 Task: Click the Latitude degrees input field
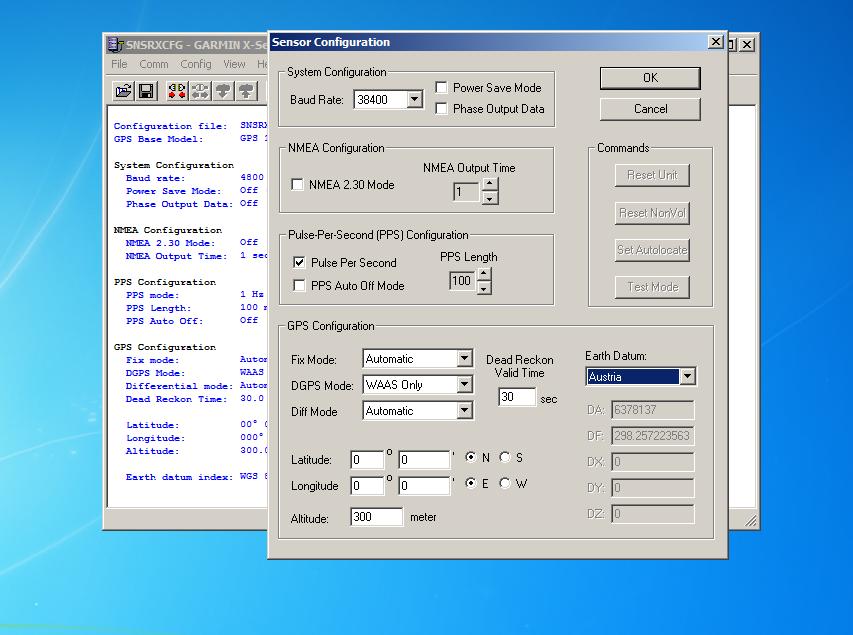(x=367, y=460)
